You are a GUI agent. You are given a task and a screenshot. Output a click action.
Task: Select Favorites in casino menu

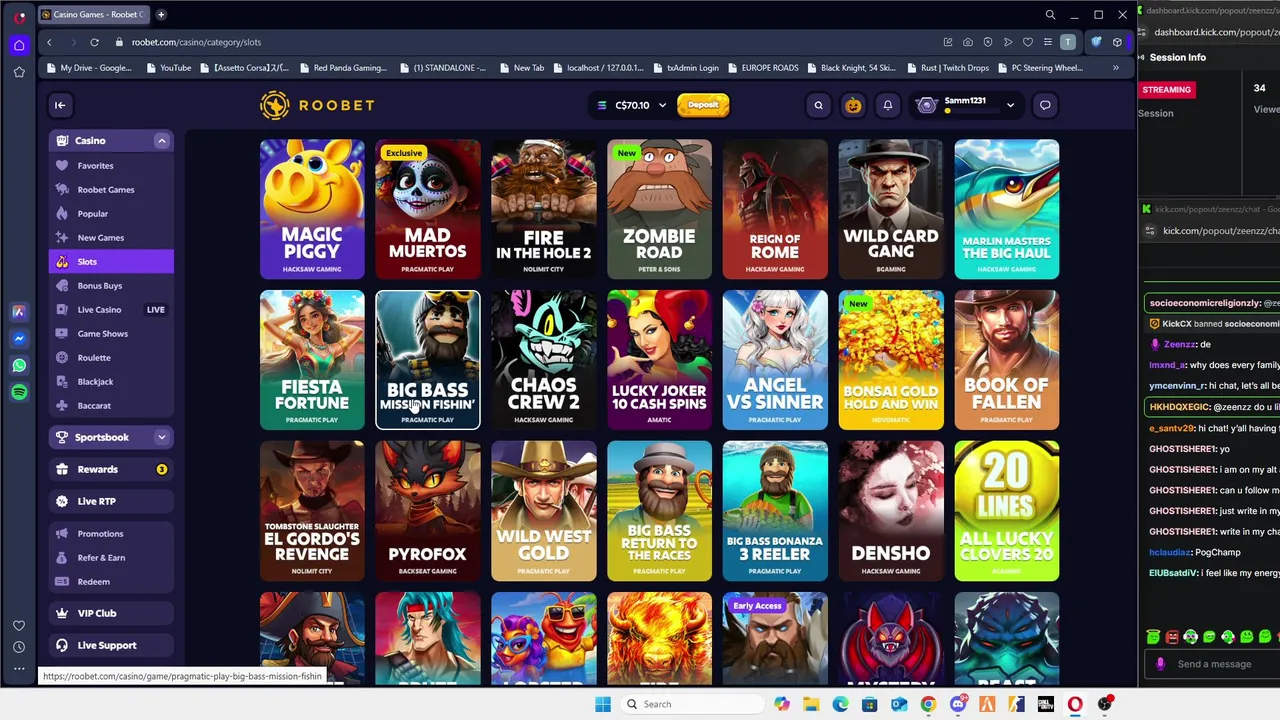pos(111,165)
